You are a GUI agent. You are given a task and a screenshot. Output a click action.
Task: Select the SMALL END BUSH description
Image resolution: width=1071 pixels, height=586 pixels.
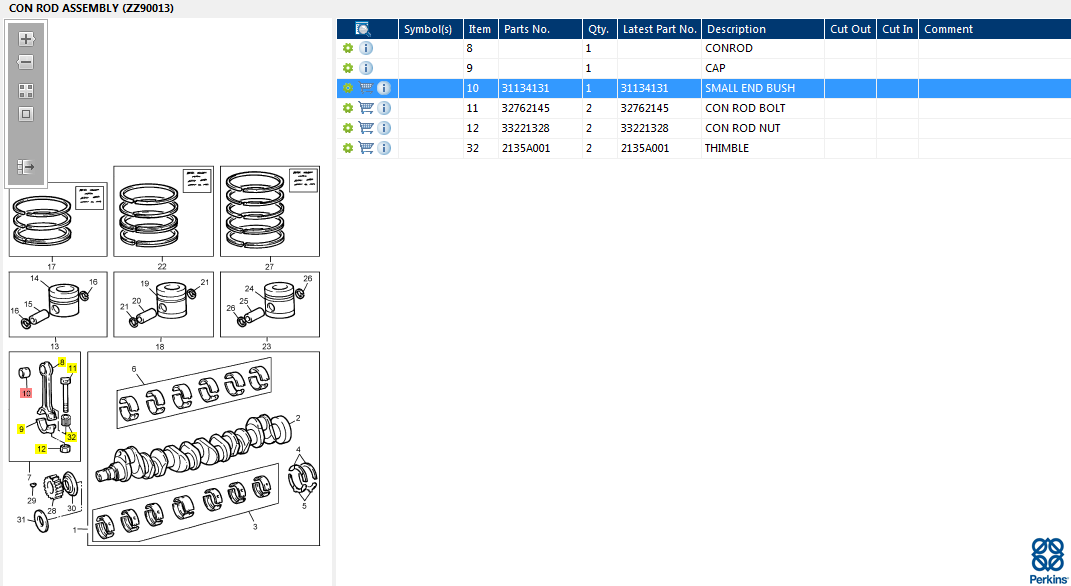[x=763, y=88]
